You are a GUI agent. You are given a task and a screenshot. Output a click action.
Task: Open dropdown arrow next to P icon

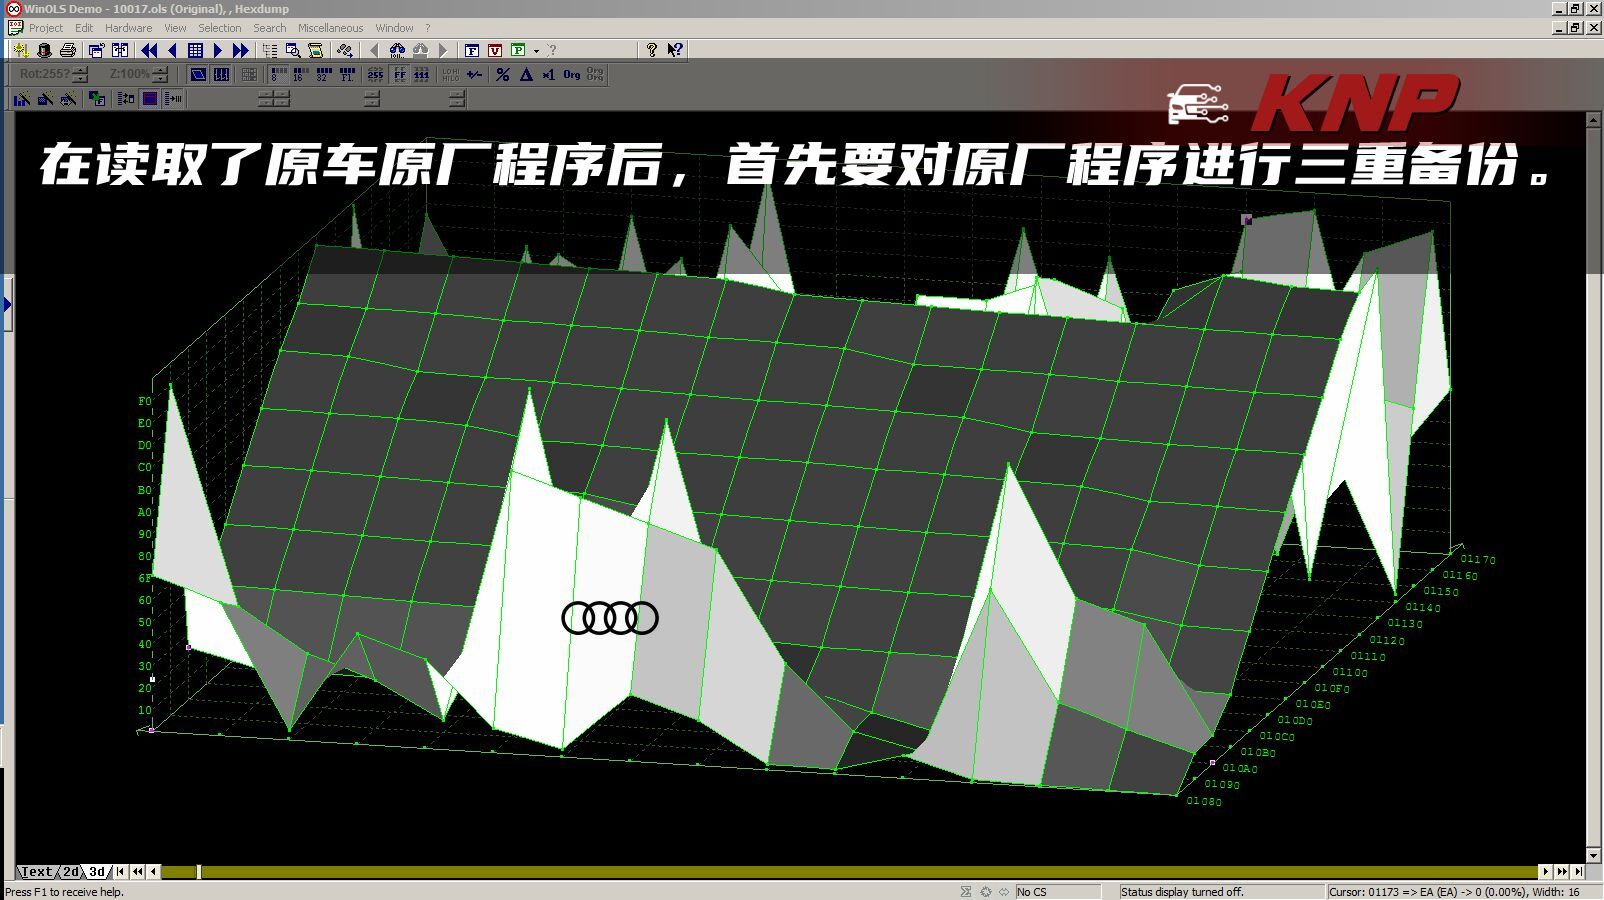click(537, 50)
